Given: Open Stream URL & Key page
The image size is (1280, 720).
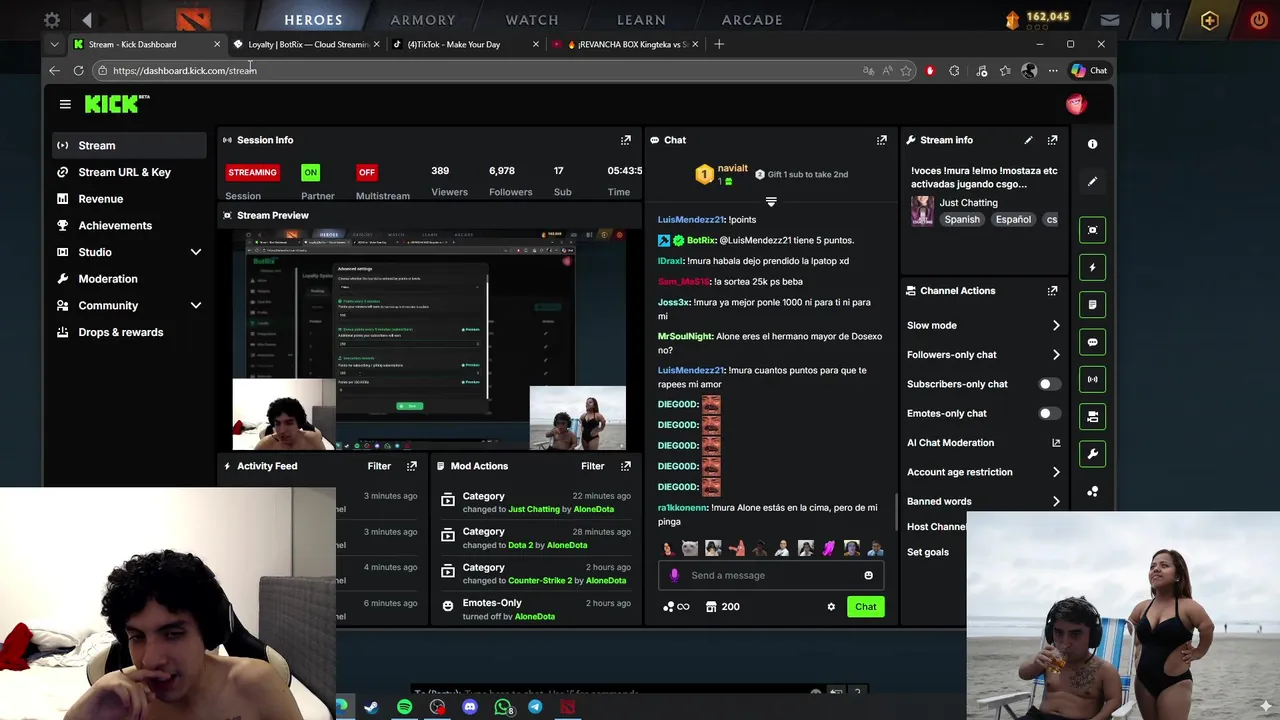Looking at the screenshot, I should click(x=128, y=172).
